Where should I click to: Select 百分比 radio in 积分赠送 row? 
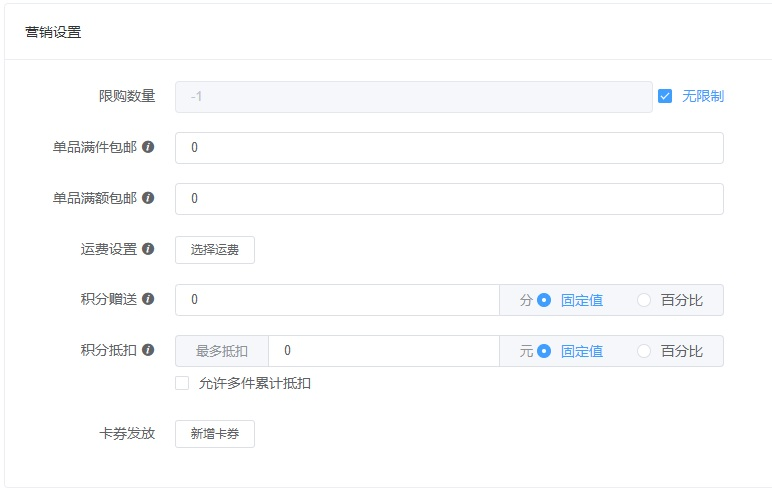644,300
